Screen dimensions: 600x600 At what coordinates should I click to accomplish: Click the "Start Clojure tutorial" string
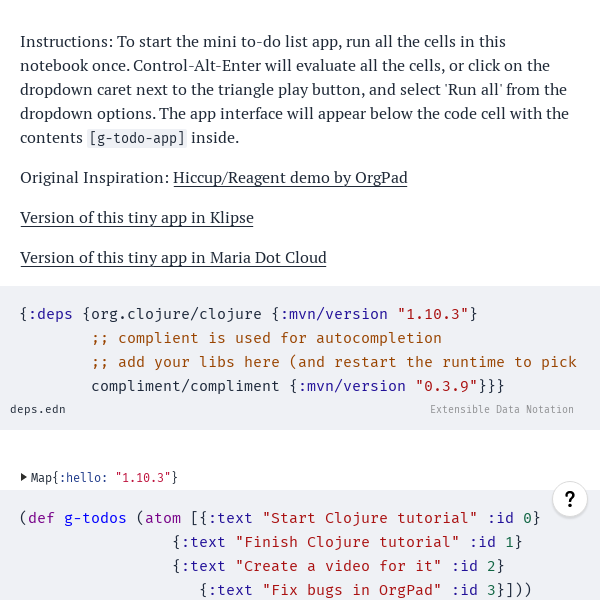point(370,518)
